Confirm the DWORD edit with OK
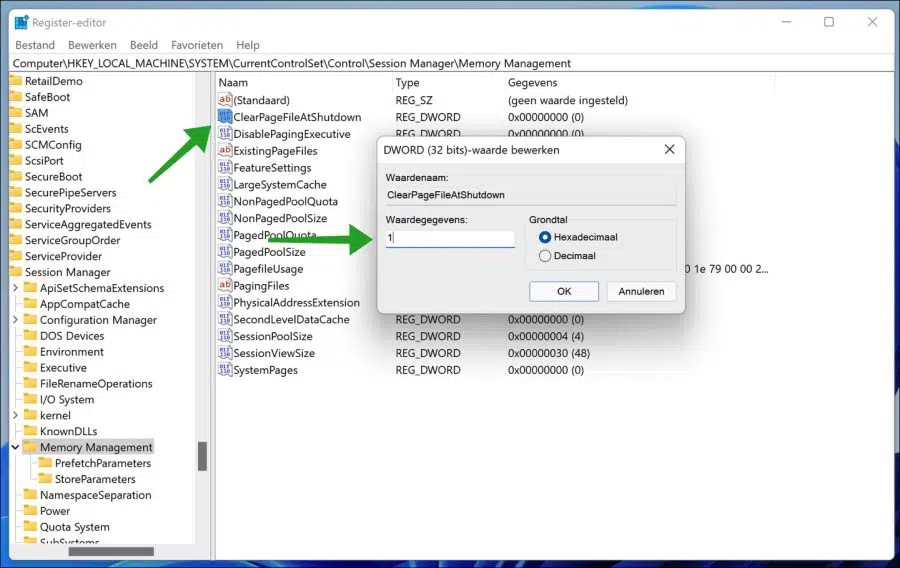This screenshot has width=900, height=568. click(564, 291)
